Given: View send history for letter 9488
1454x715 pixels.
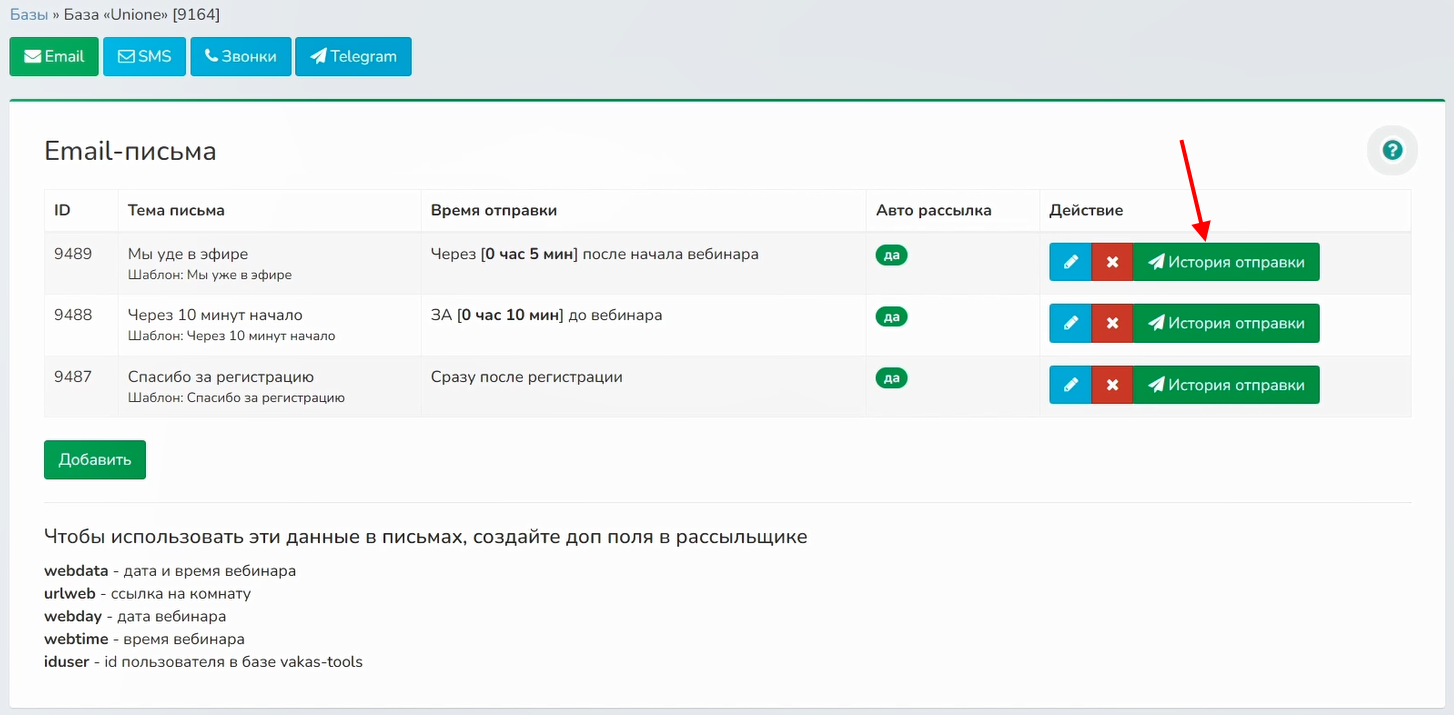Looking at the screenshot, I should click(x=1226, y=323).
